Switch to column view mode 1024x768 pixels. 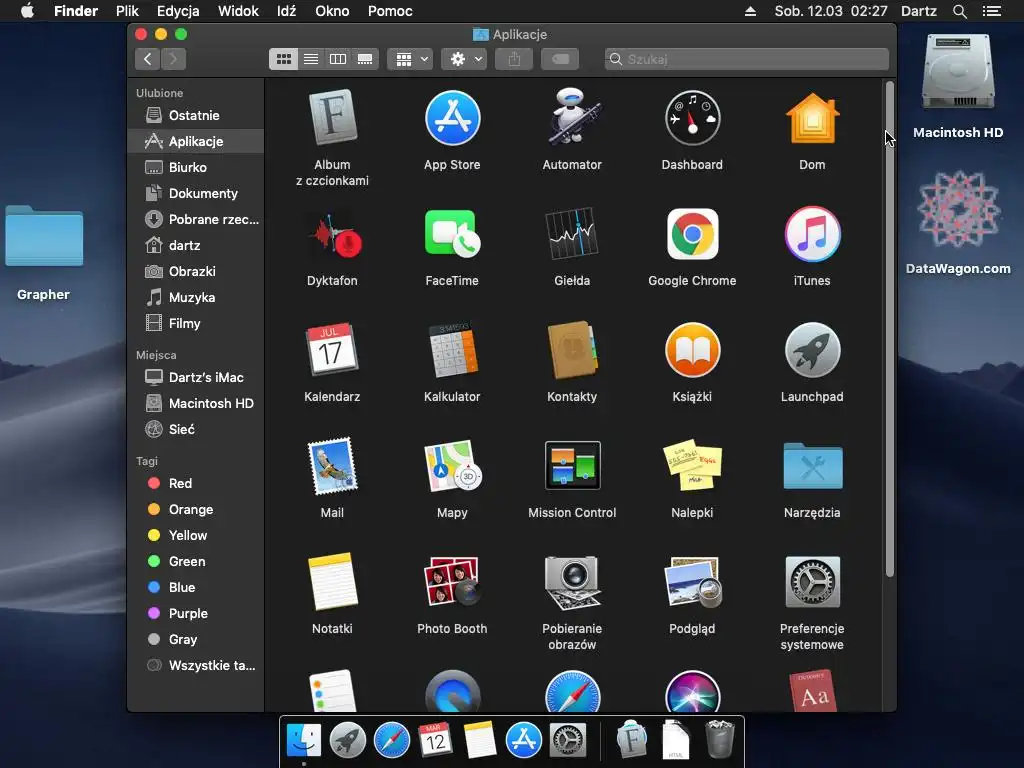[338, 59]
